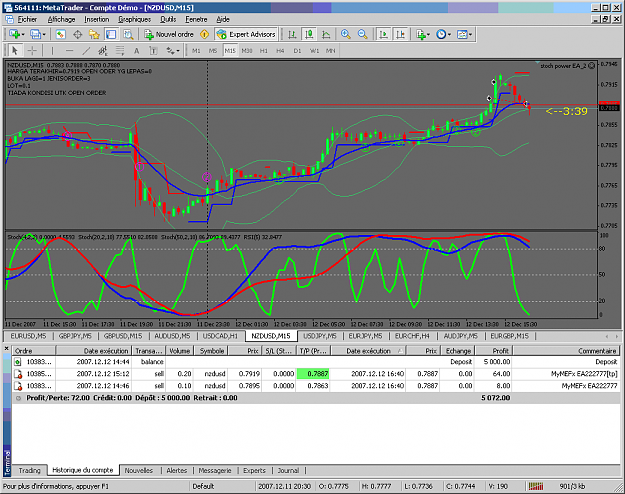Switch timeframe to M1
This screenshot has height=494, width=625.
[196, 51]
